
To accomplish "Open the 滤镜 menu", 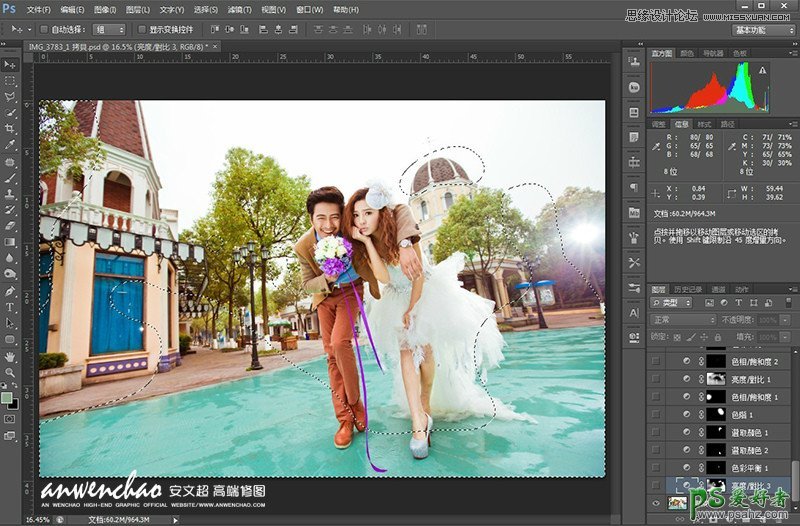I will pos(238,9).
